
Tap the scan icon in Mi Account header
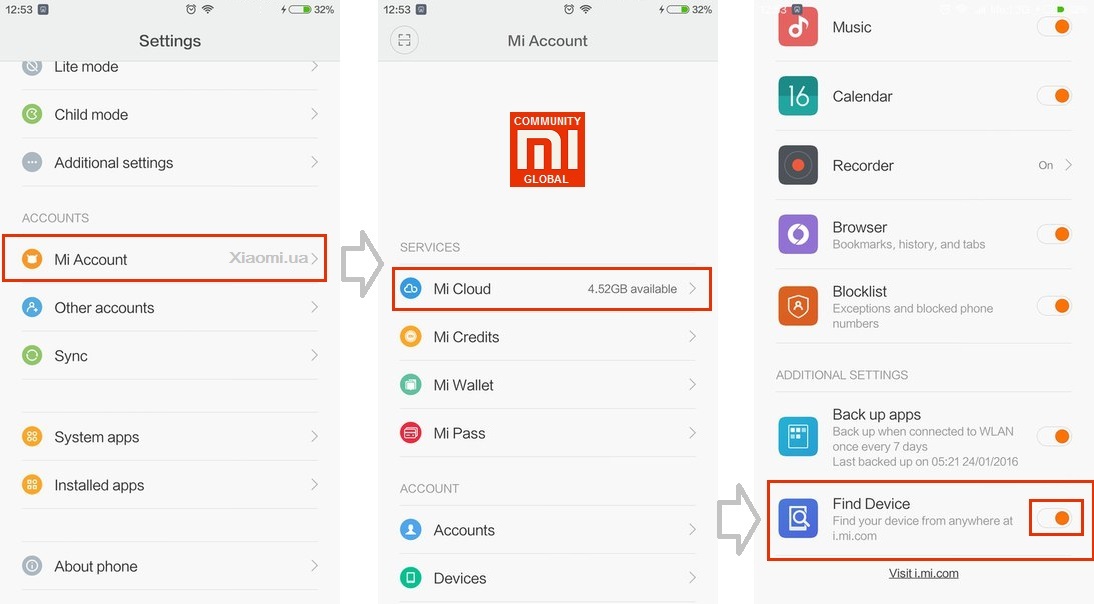tap(404, 40)
